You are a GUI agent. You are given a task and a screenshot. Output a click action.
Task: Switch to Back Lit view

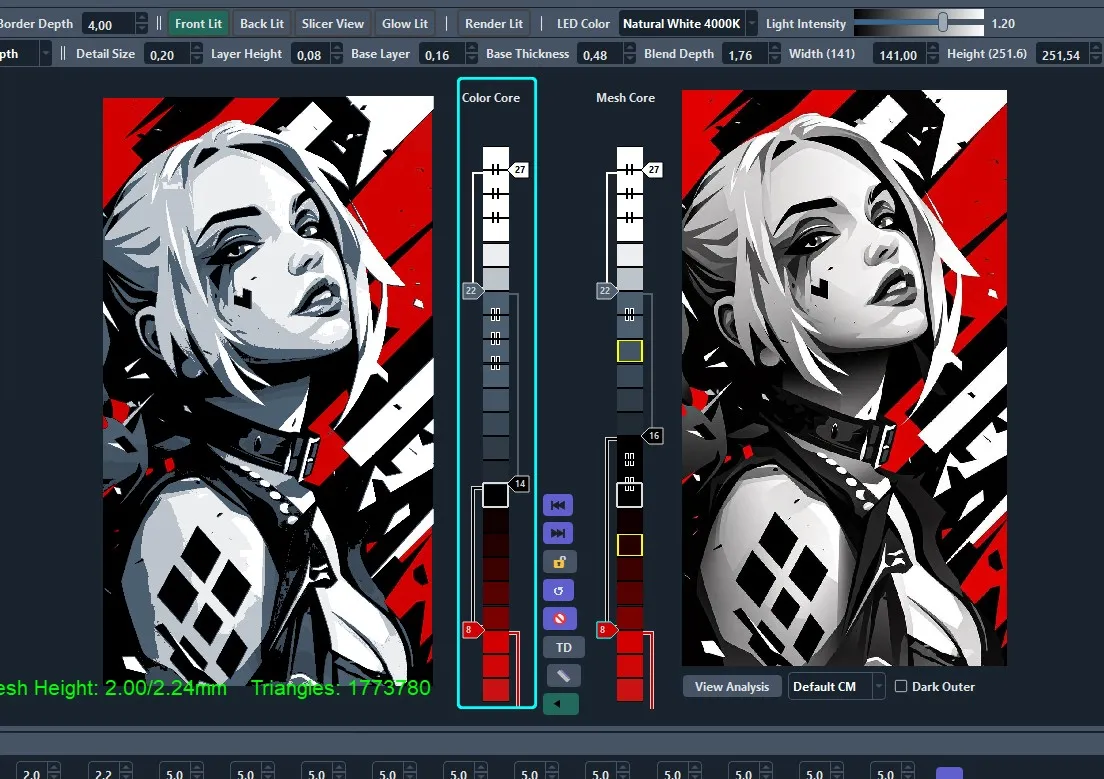click(262, 24)
